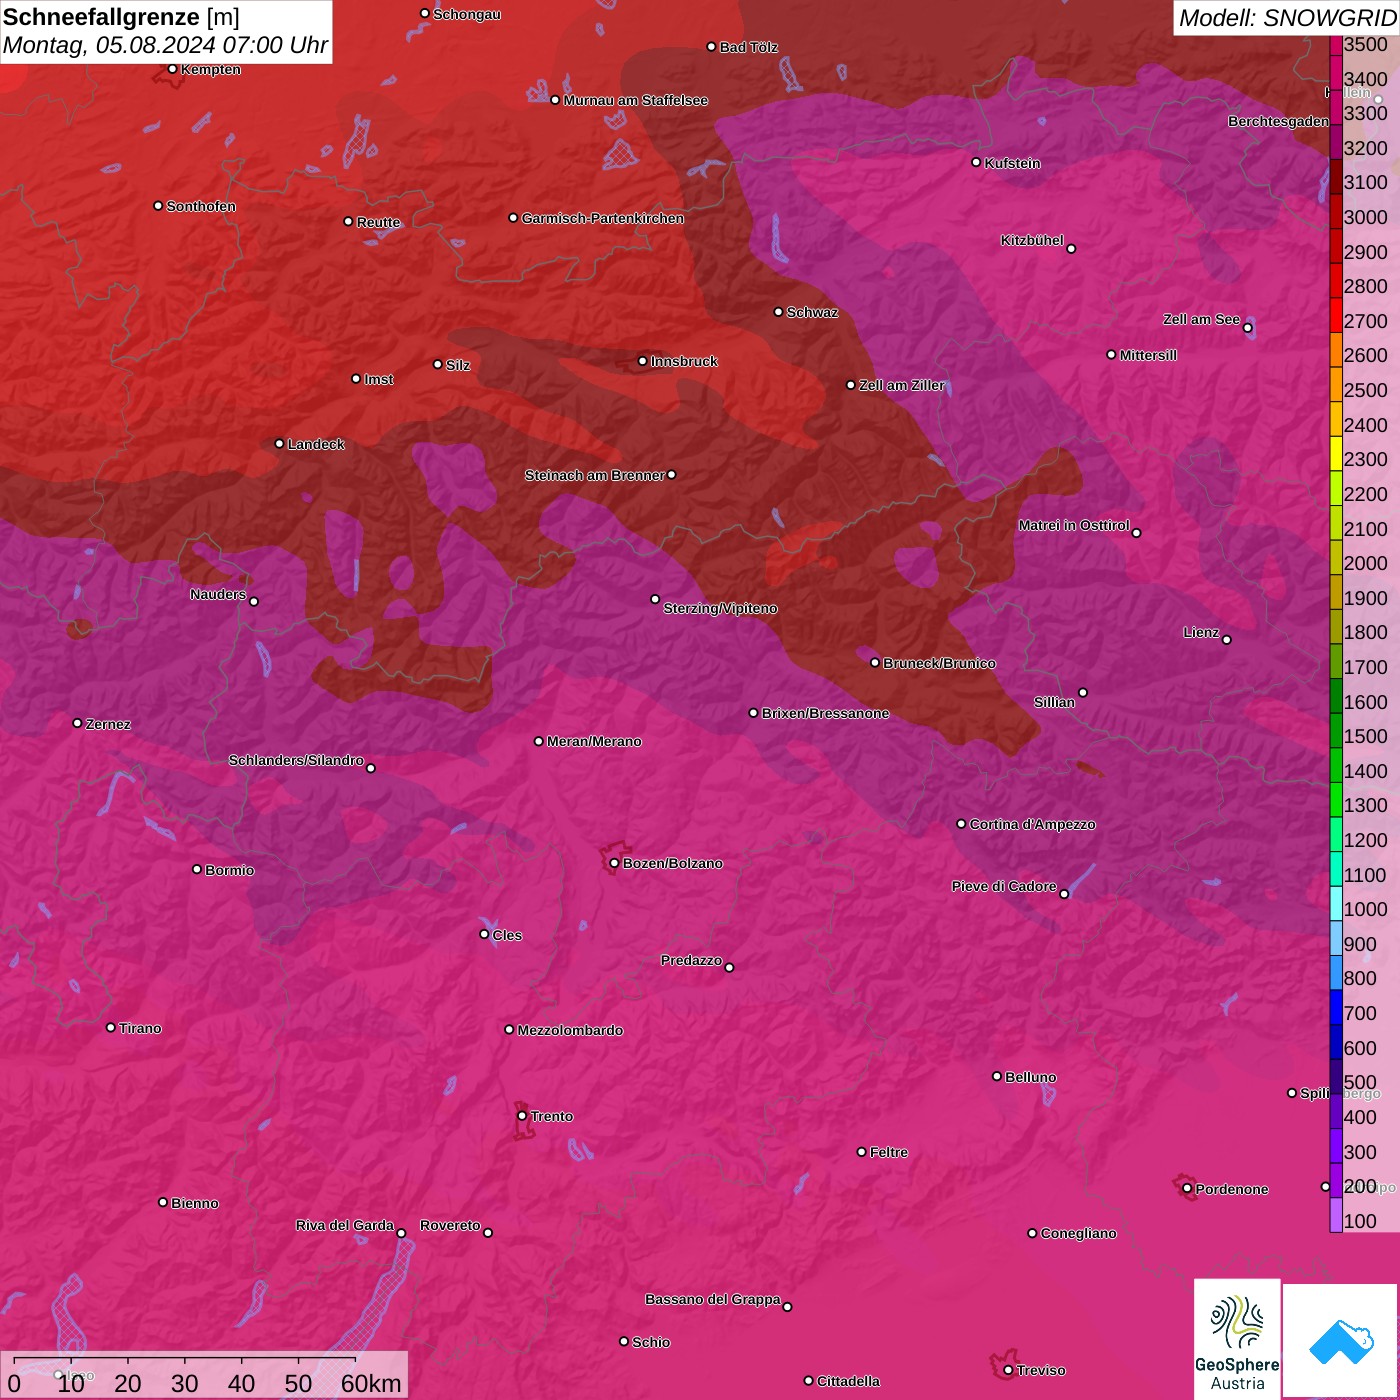Click the blue avalanche service logo
The image size is (1400, 1400).
coord(1340,1340)
